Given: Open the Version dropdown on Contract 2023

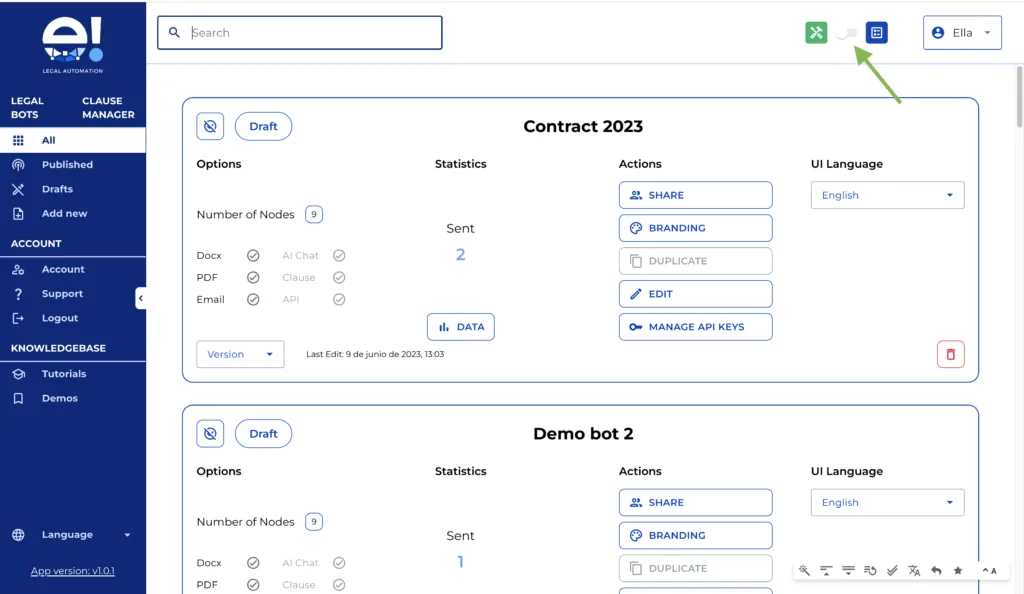Looking at the screenshot, I should pos(240,354).
